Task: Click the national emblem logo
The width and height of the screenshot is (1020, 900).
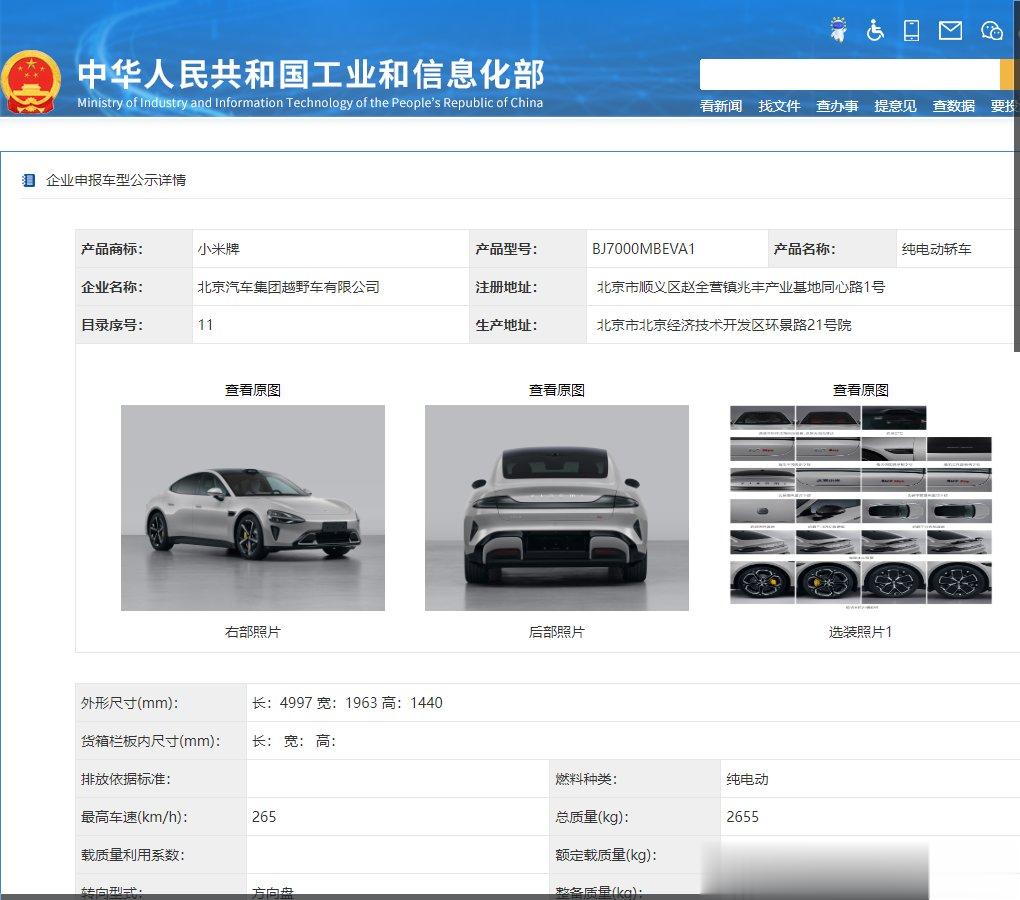Action: click(x=31, y=83)
